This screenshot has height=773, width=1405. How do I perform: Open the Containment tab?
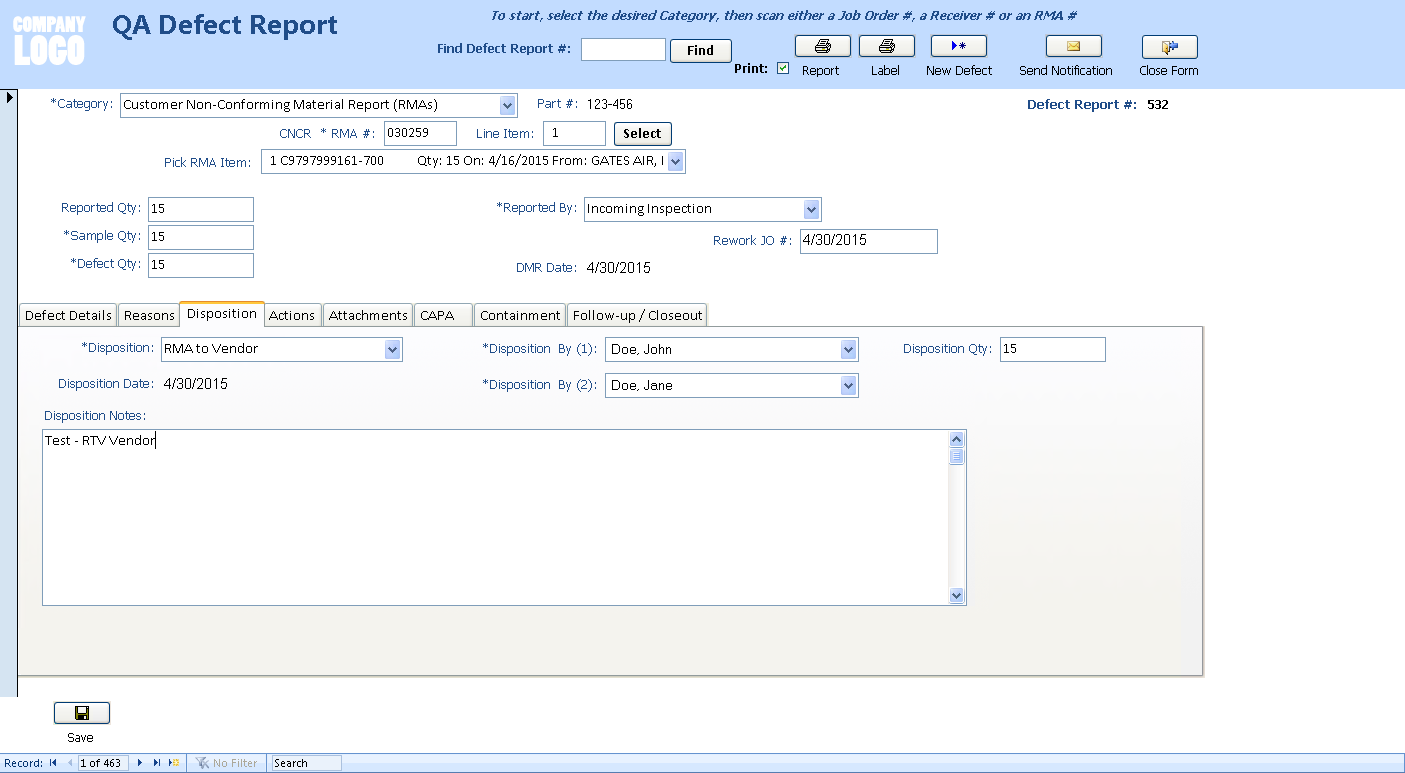click(520, 315)
